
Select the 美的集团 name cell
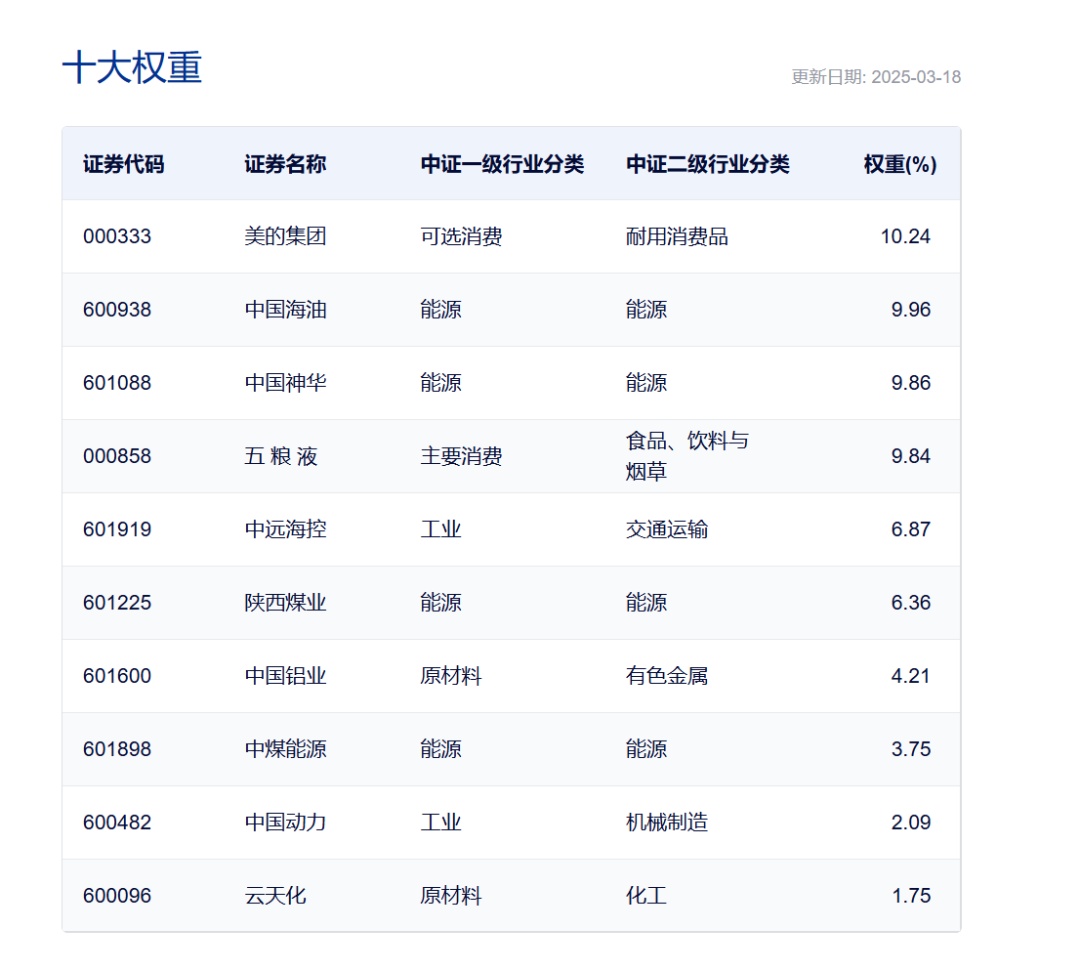(285, 236)
